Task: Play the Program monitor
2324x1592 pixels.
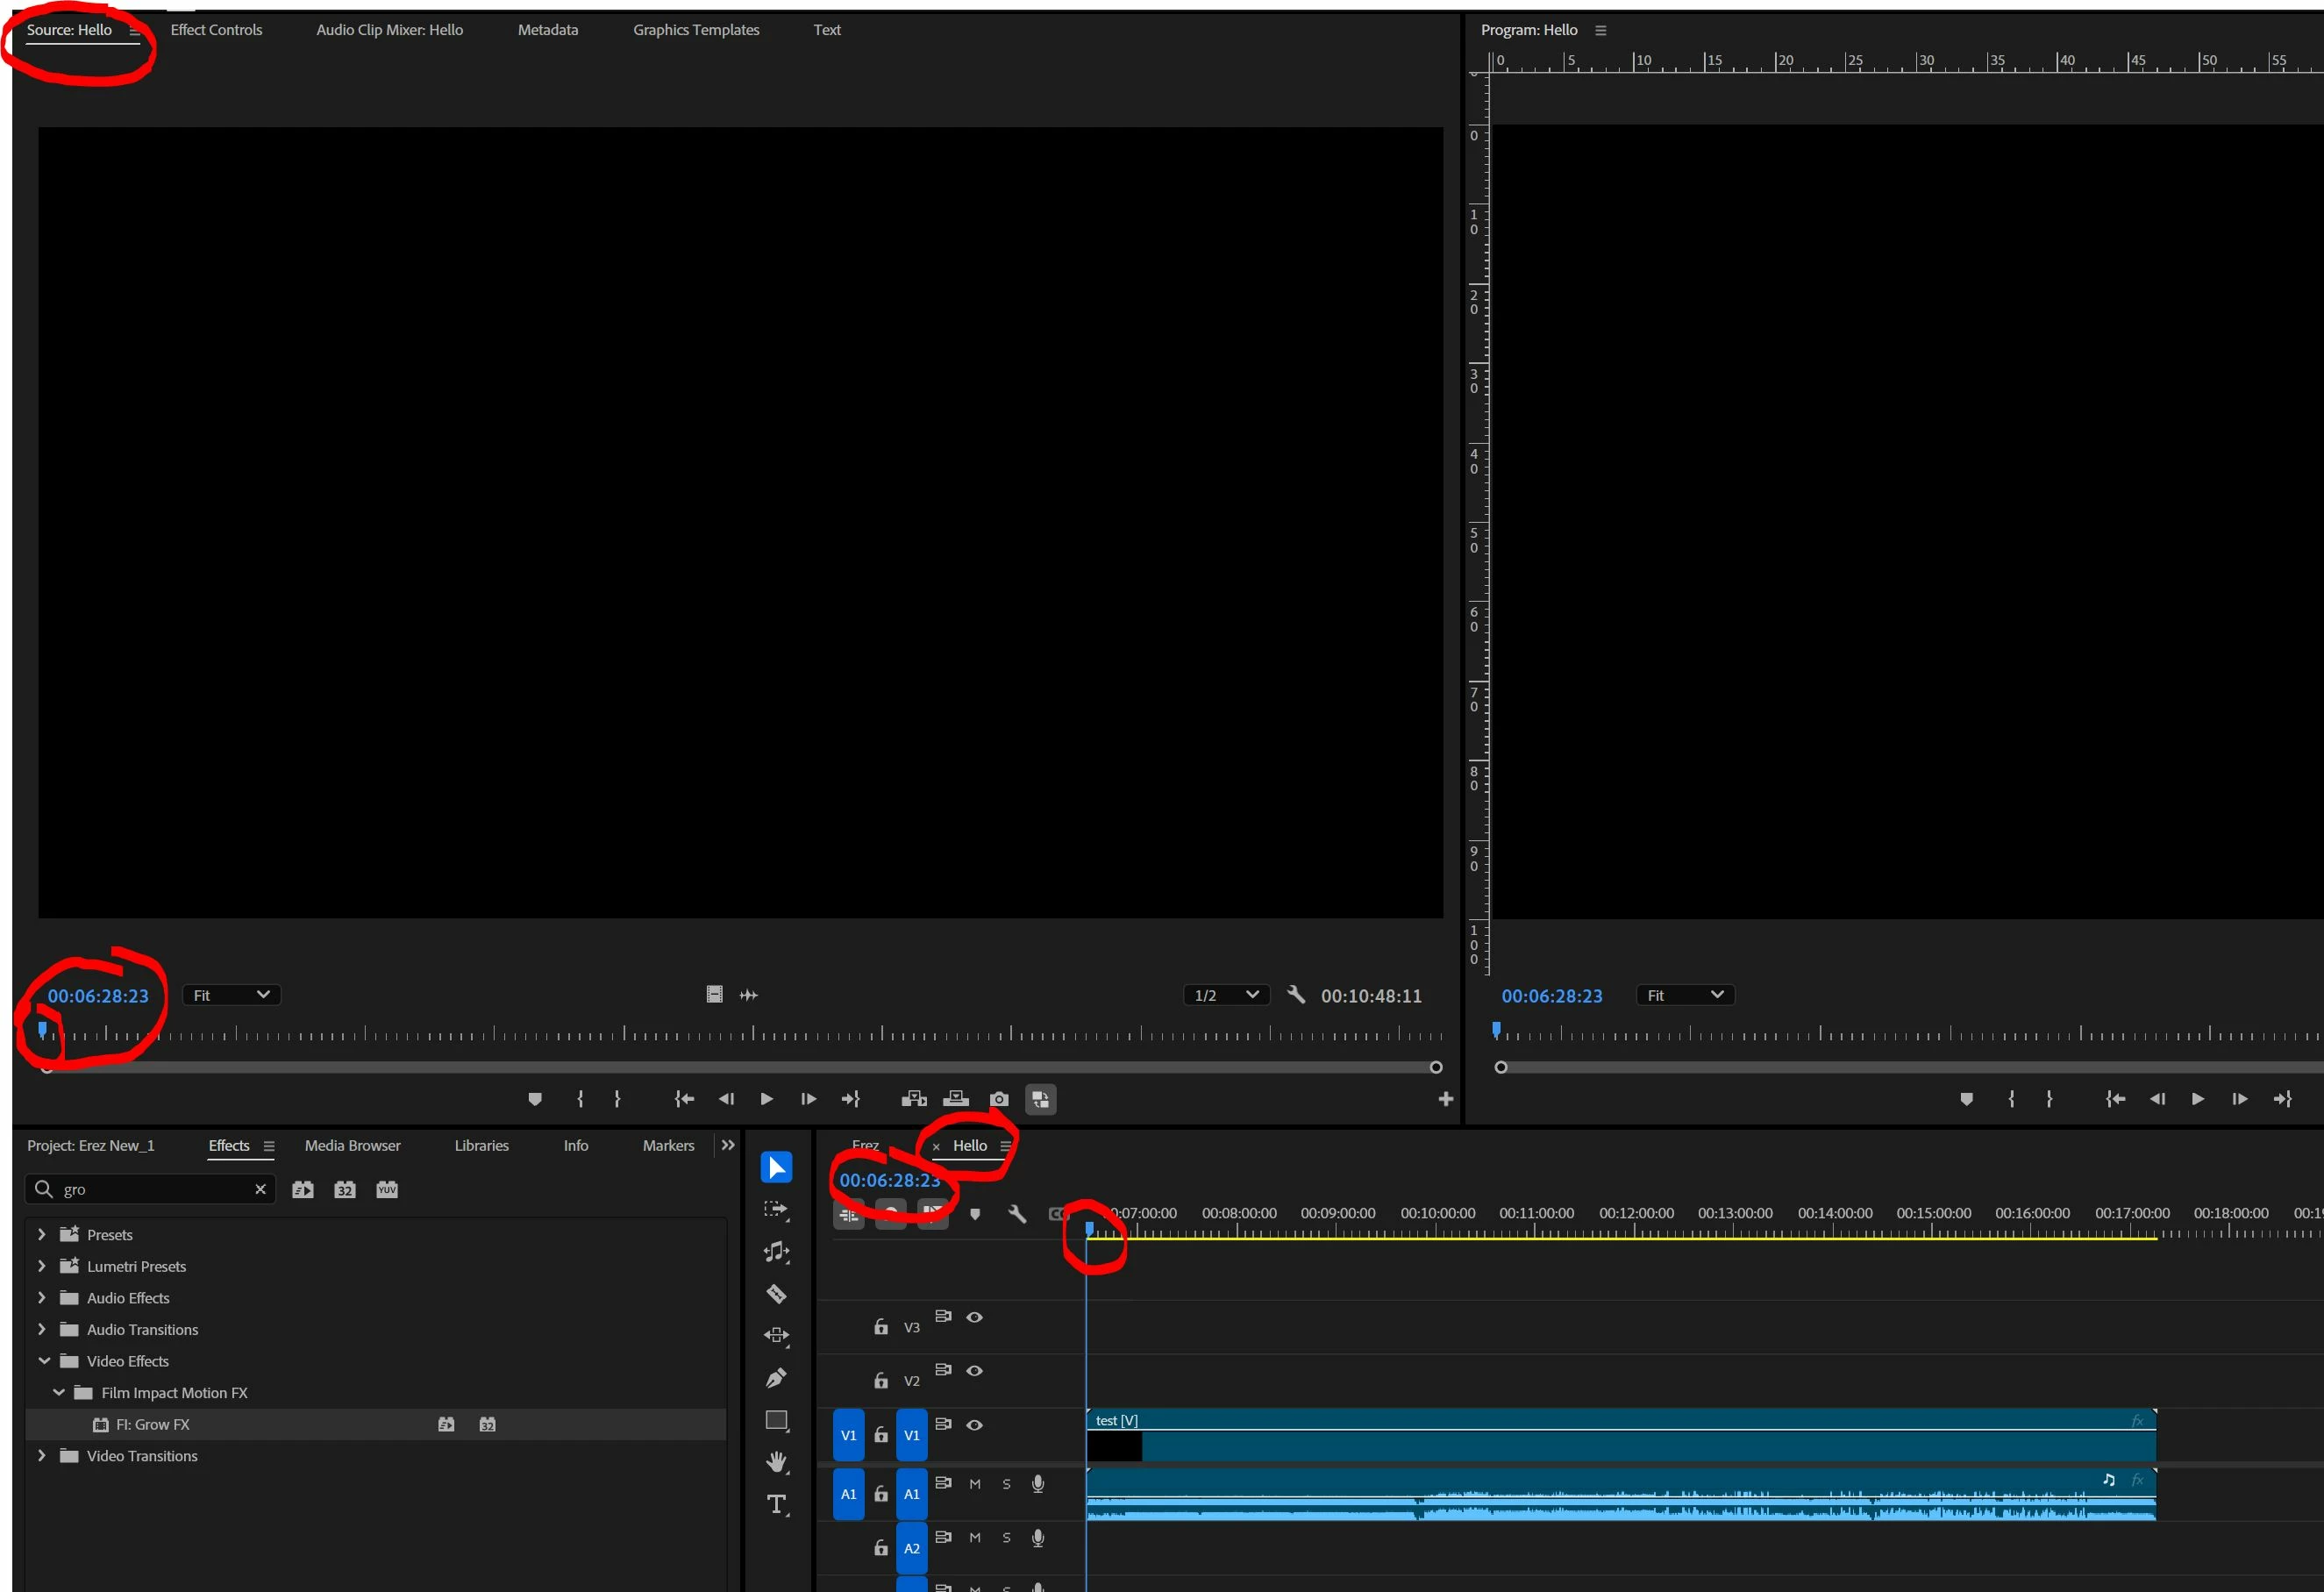Action: click(x=2197, y=1099)
